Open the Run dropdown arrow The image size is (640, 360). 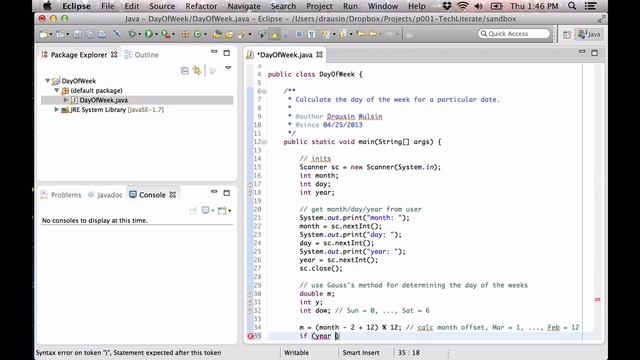point(156,35)
